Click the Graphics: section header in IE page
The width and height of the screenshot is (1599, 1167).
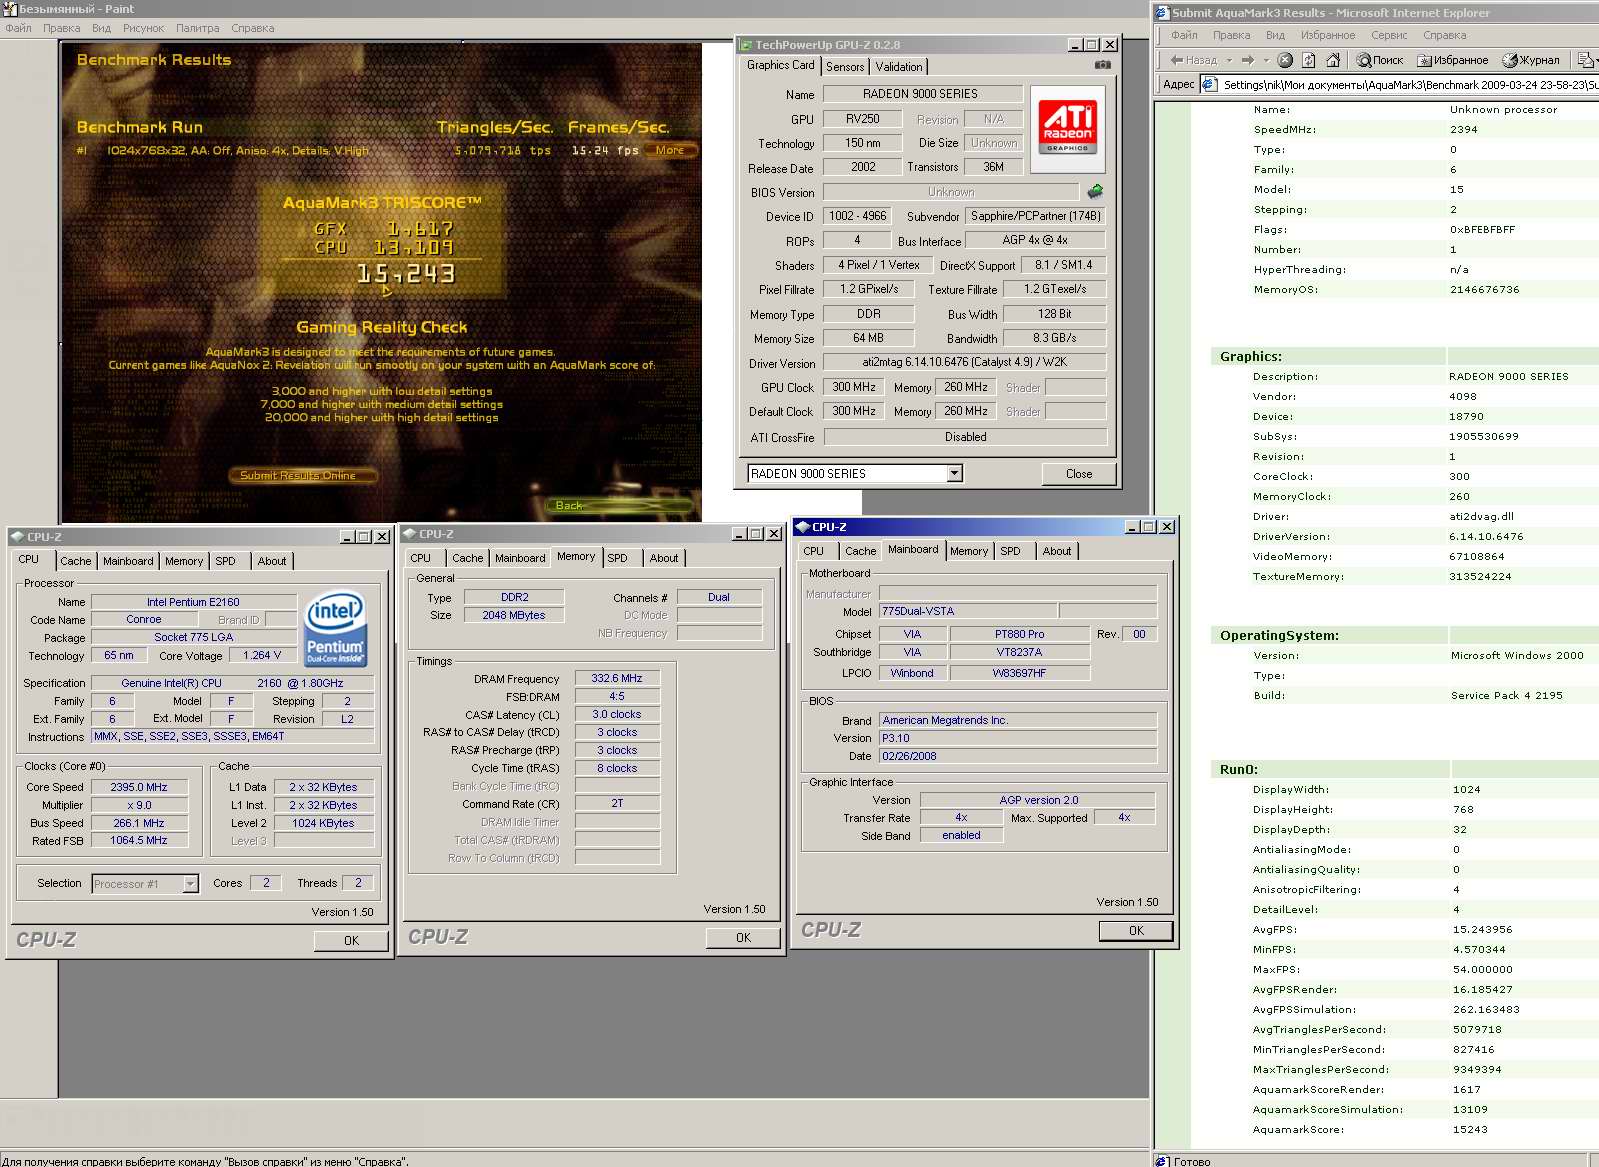point(1250,356)
